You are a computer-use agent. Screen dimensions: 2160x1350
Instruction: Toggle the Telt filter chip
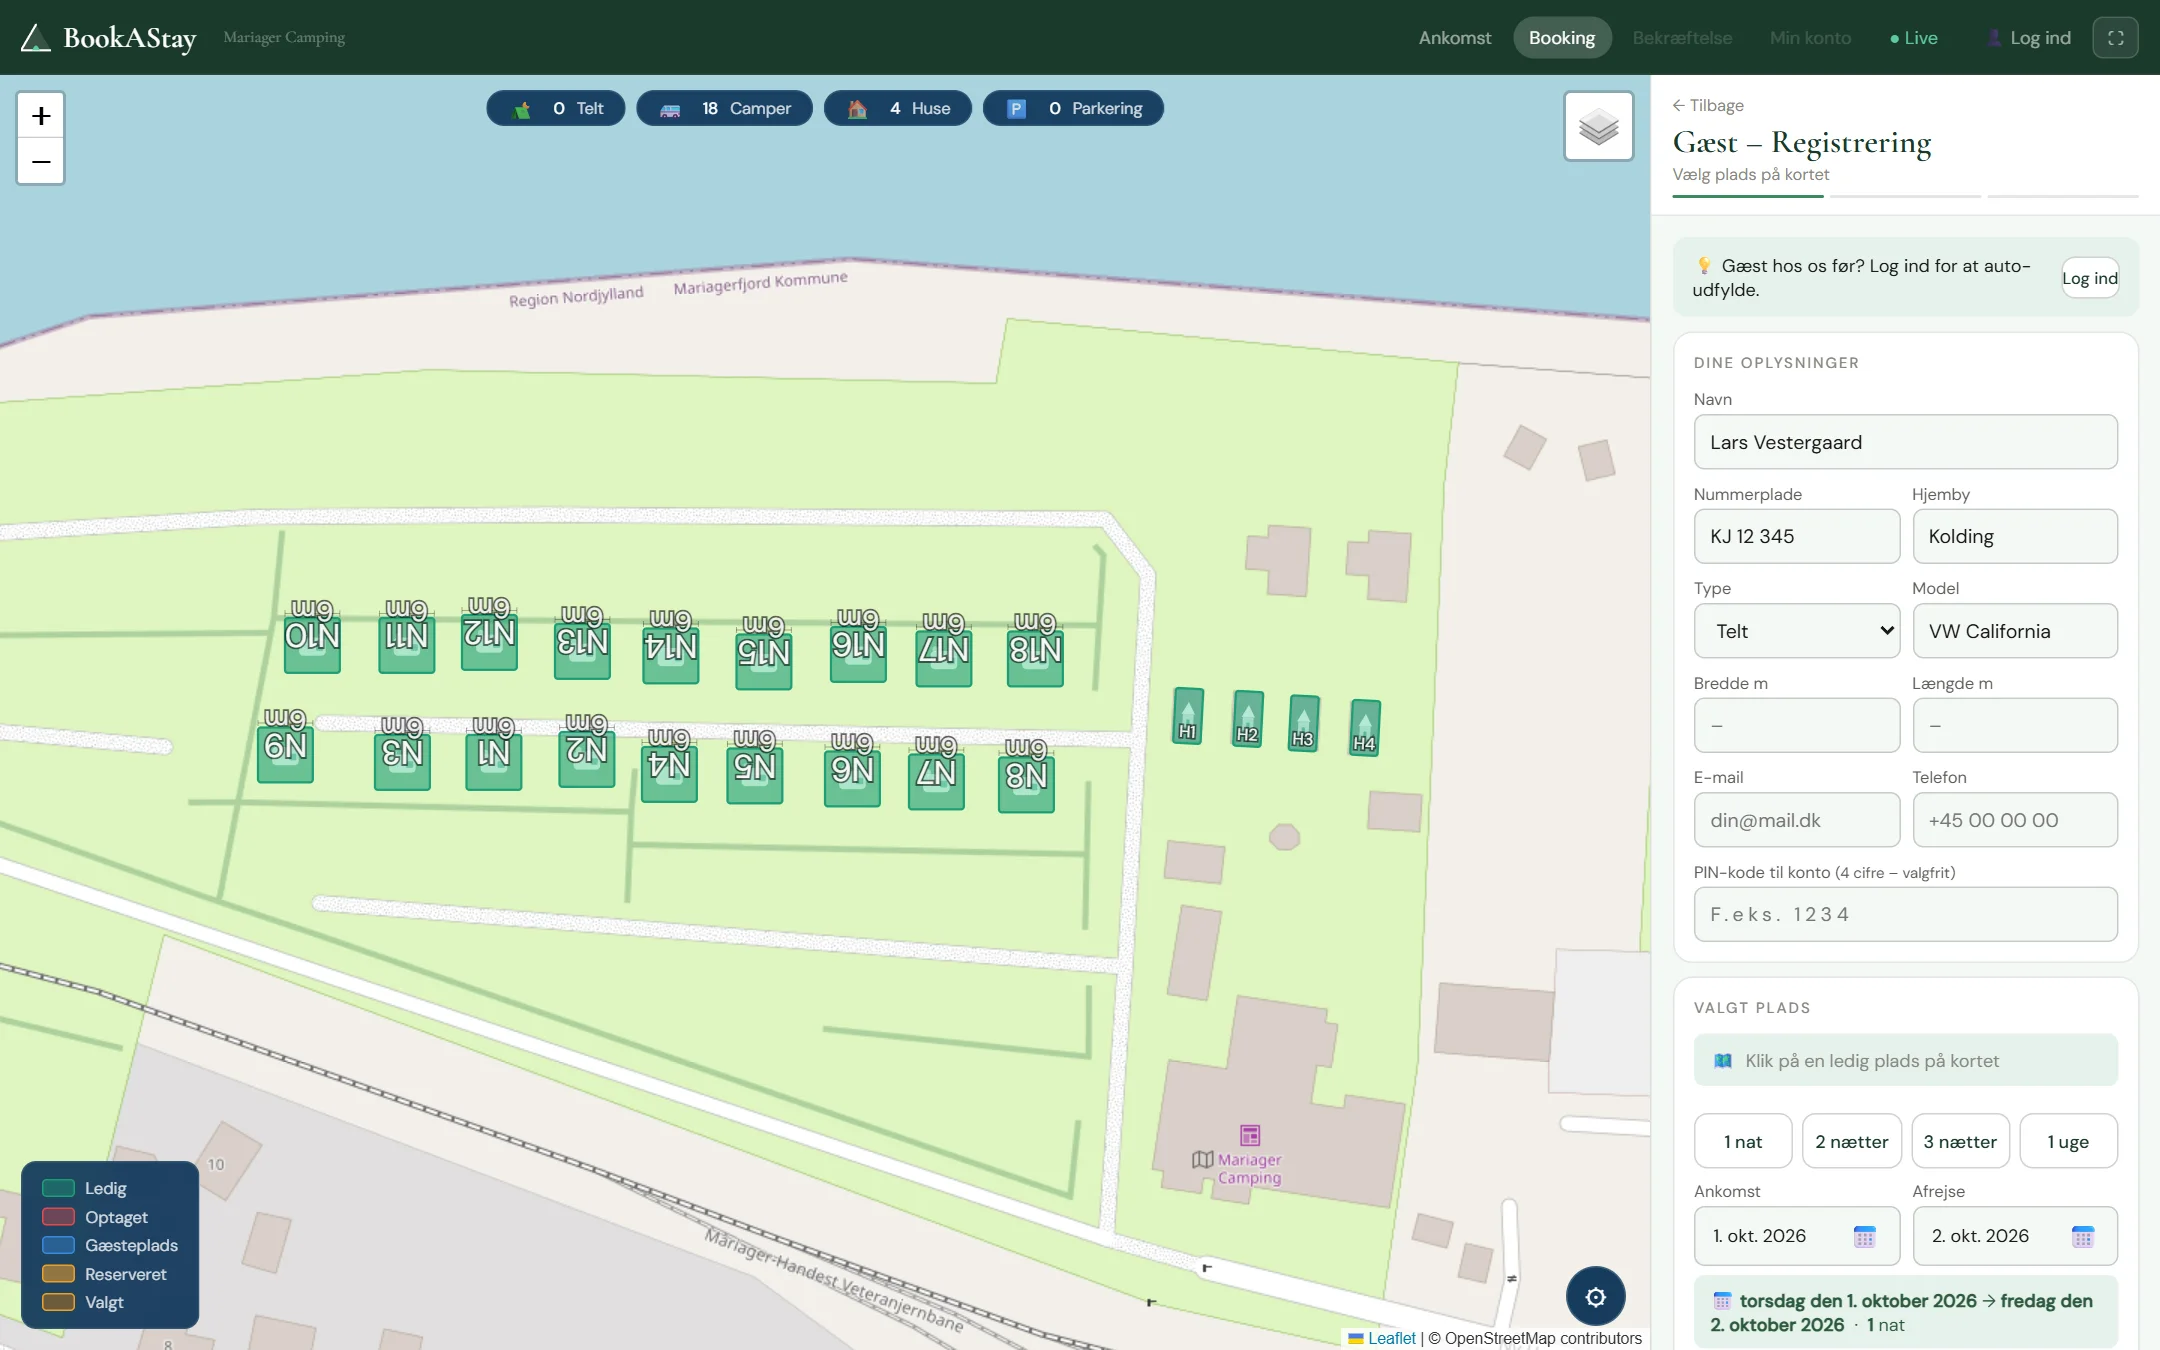(556, 108)
